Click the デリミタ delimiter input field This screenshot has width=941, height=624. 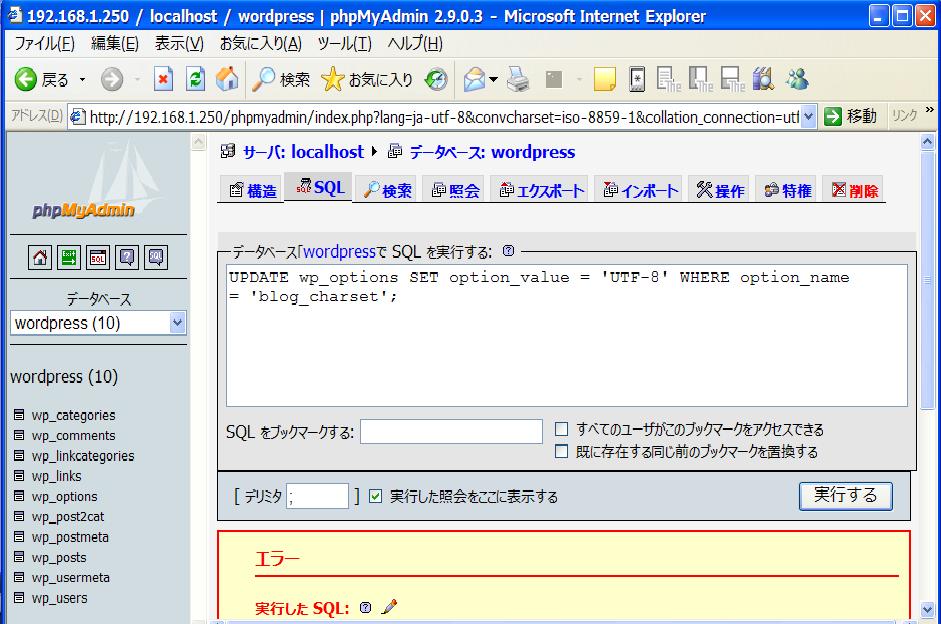click(317, 496)
